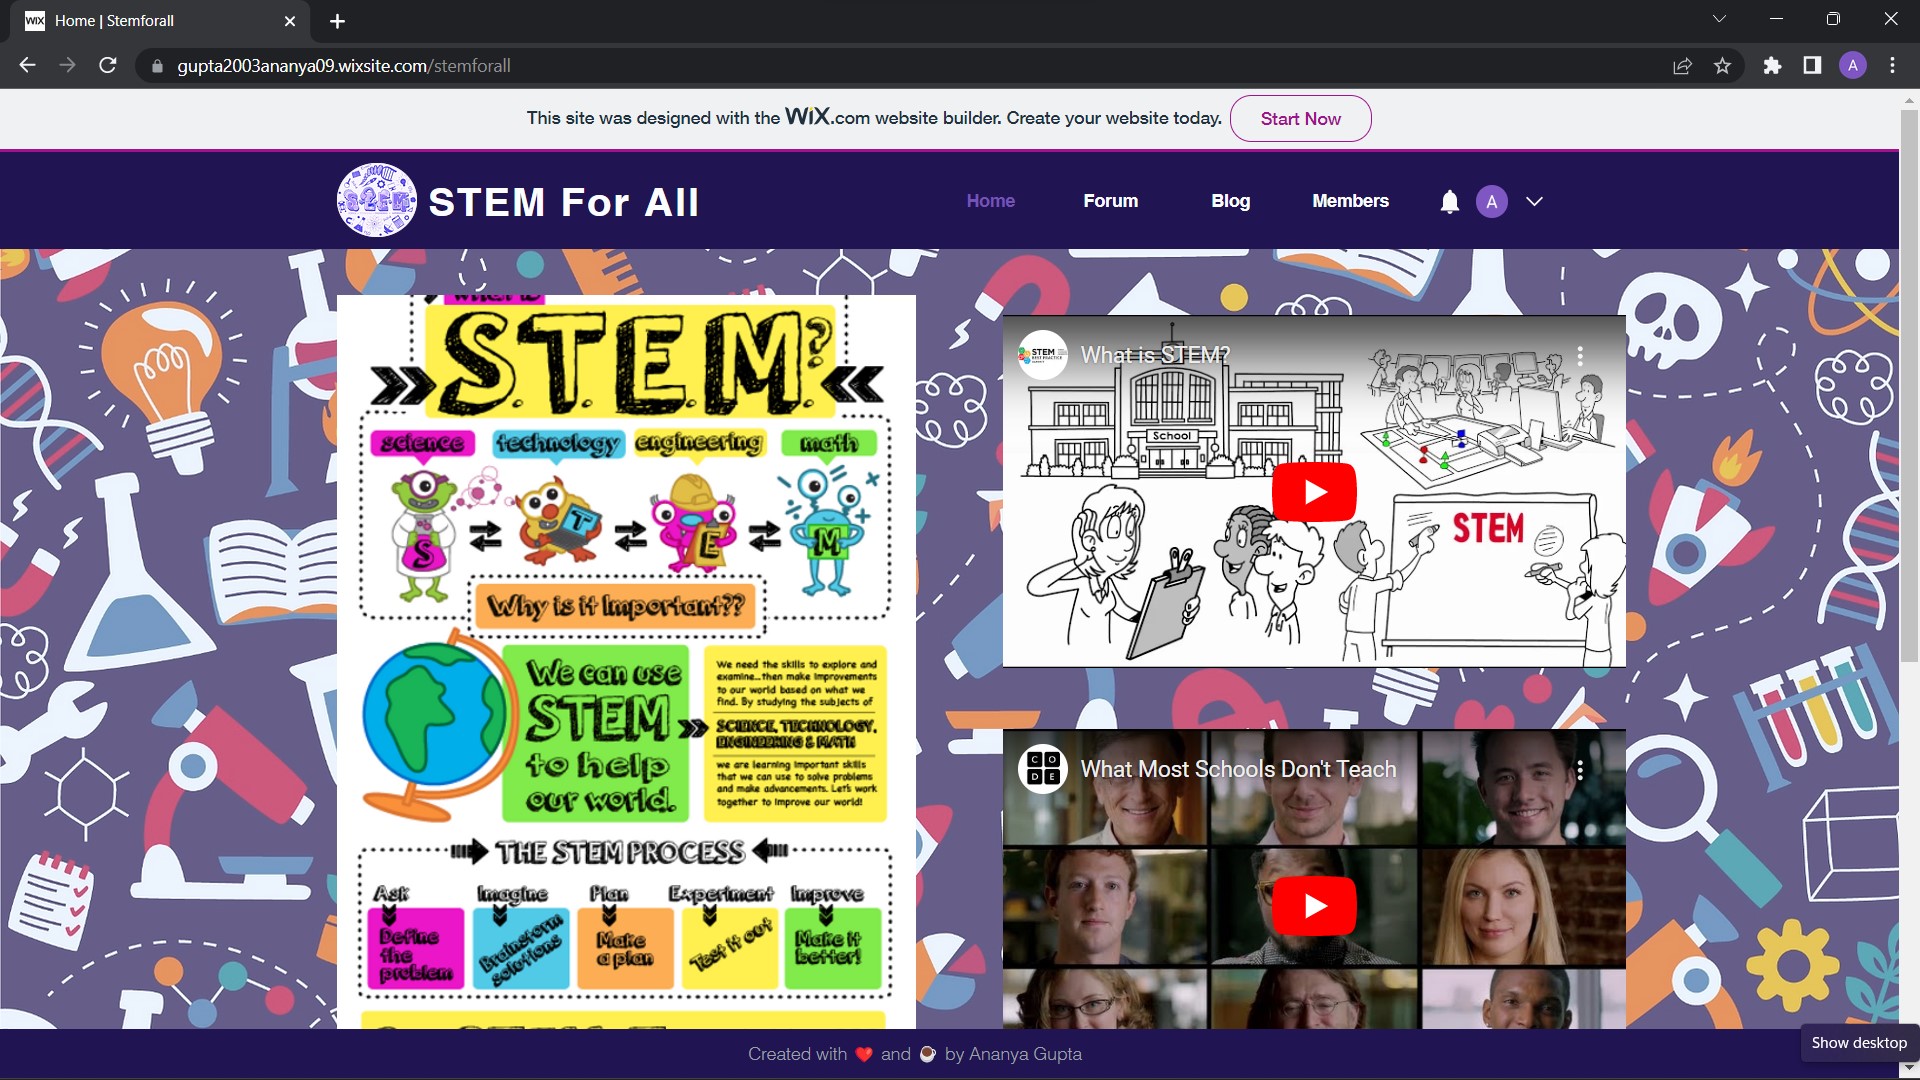Open the Blog menu item
1920x1080 pixels.
[1230, 201]
